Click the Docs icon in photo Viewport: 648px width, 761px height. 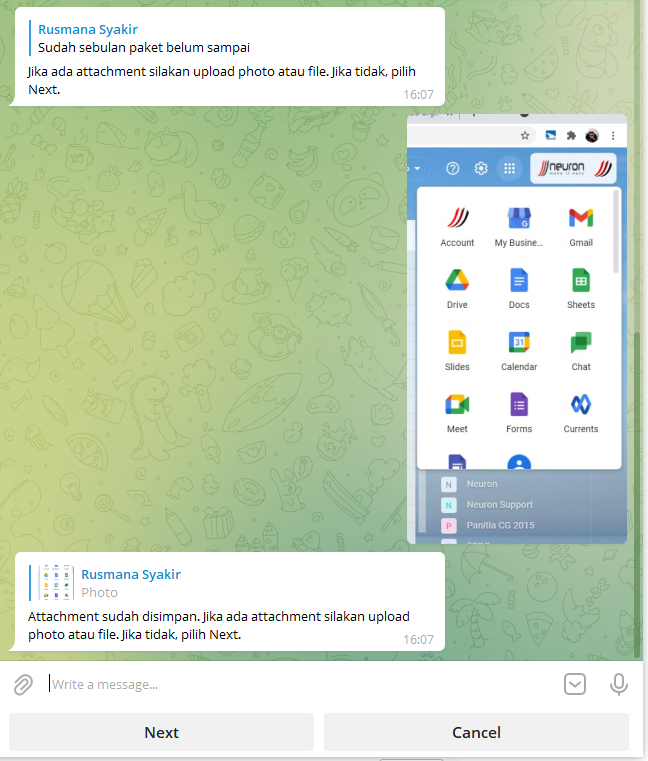coord(519,281)
